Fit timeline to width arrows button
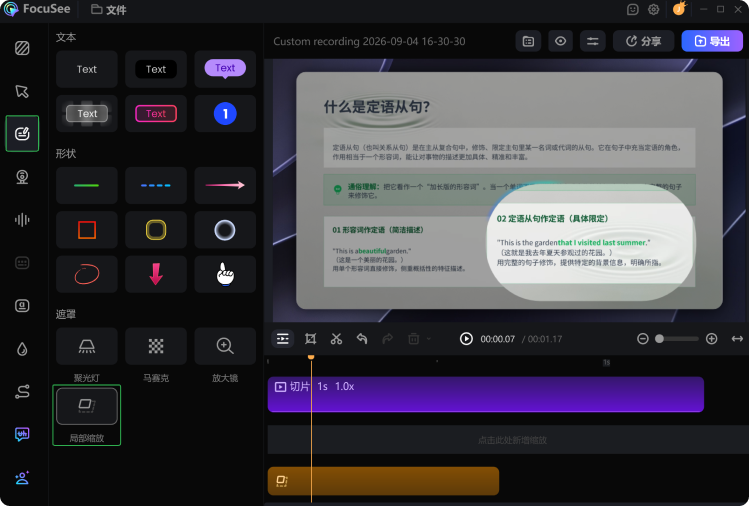Screen dimensions: 749x506 point(737,339)
